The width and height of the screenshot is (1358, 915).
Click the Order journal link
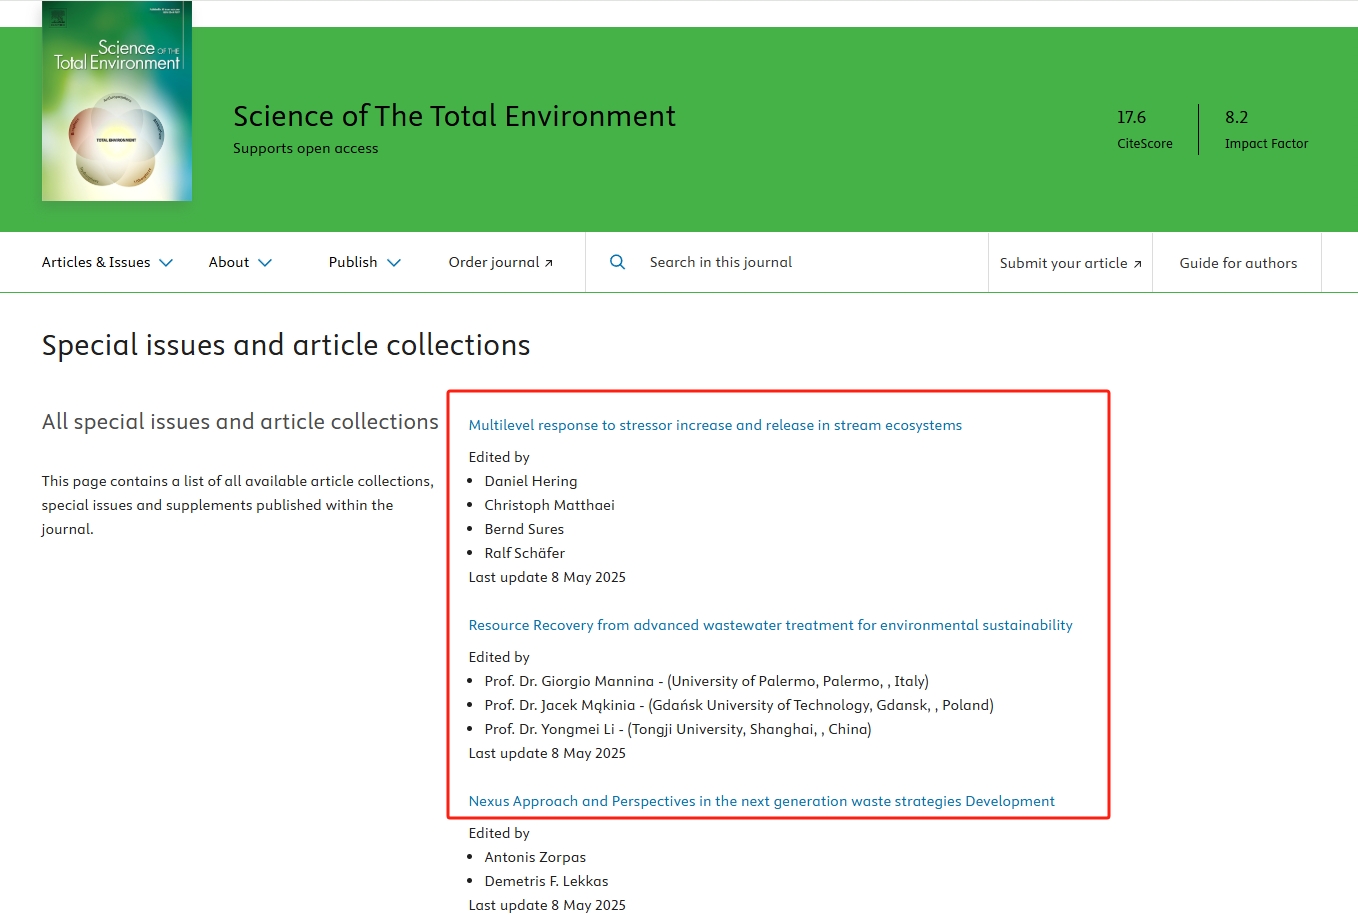[493, 262]
